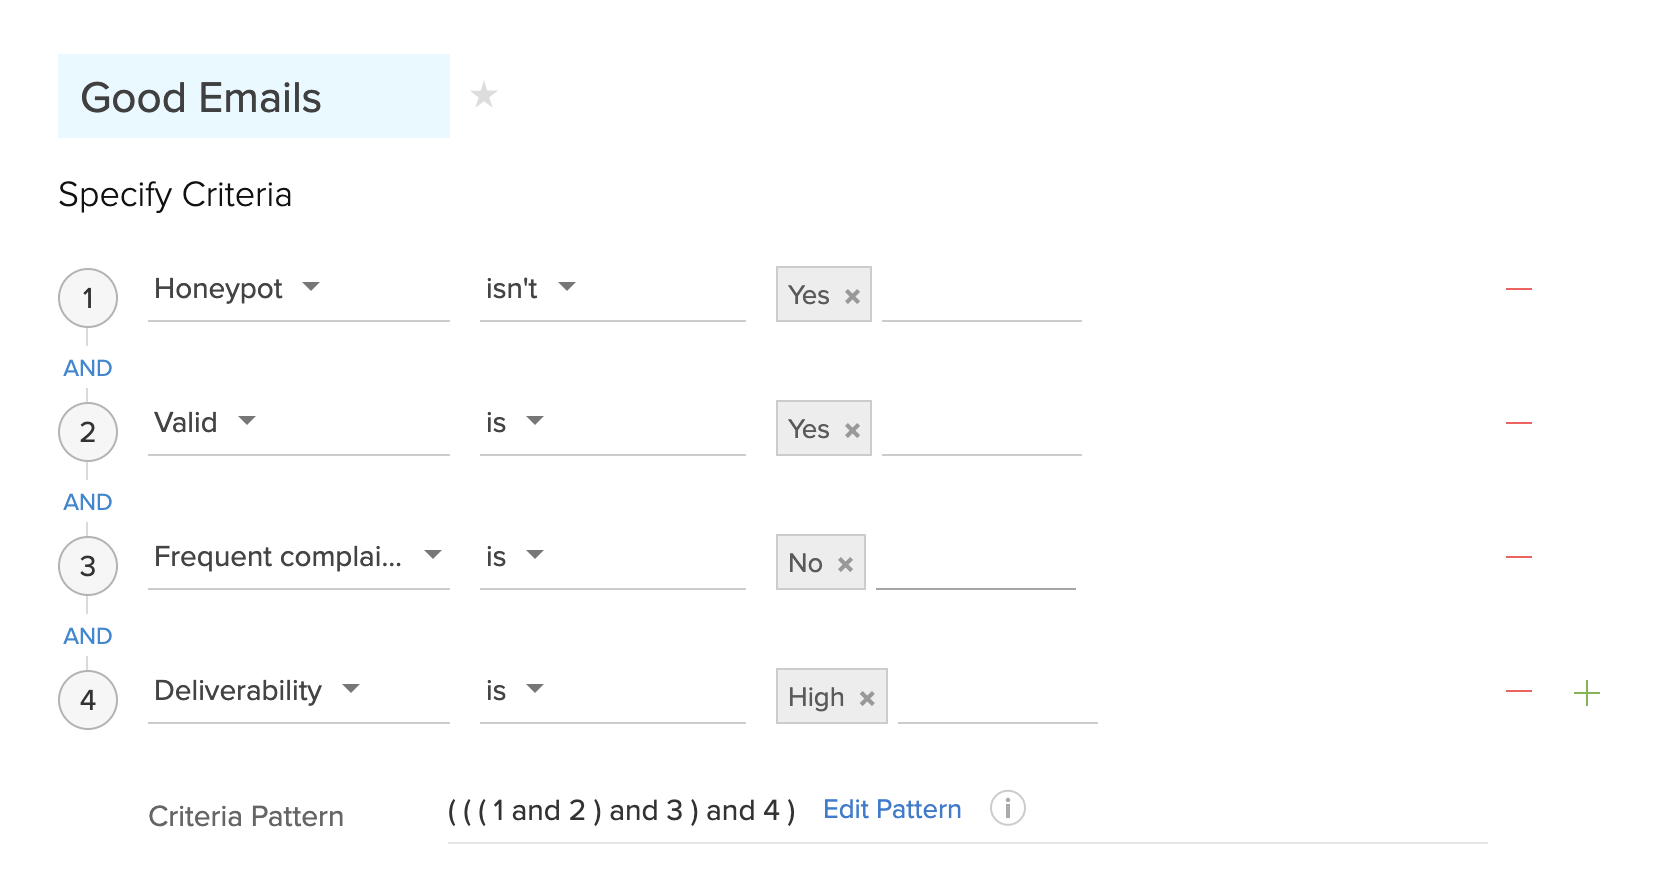The width and height of the screenshot is (1680, 882).
Task: Expand the Deliverability field dropdown
Action: (351, 689)
